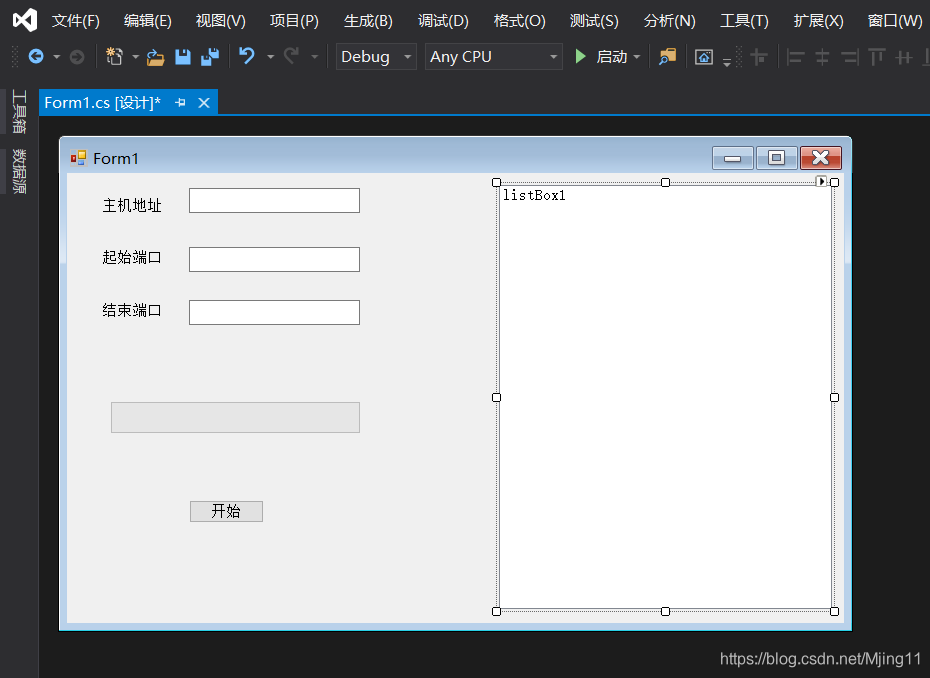Select the 开始 button on the form
930x678 pixels.
(226, 511)
